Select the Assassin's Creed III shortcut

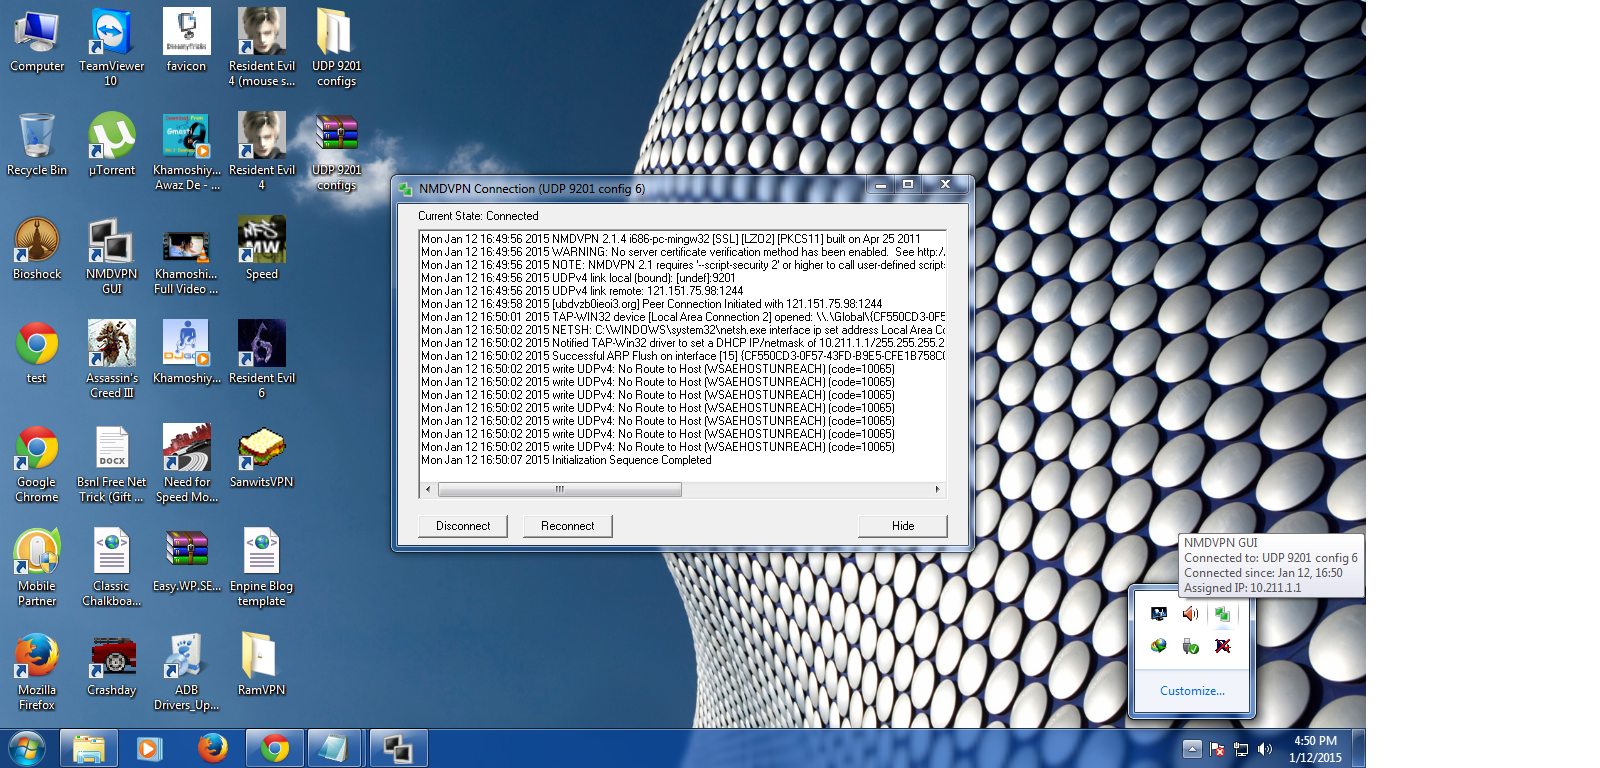pyautogui.click(x=111, y=359)
